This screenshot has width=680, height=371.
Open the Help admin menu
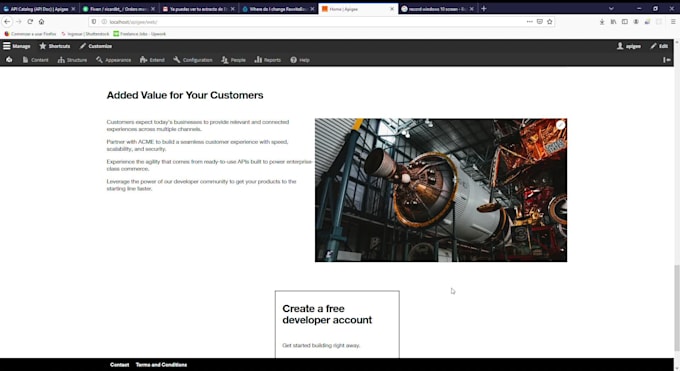pyautogui.click(x=300, y=60)
